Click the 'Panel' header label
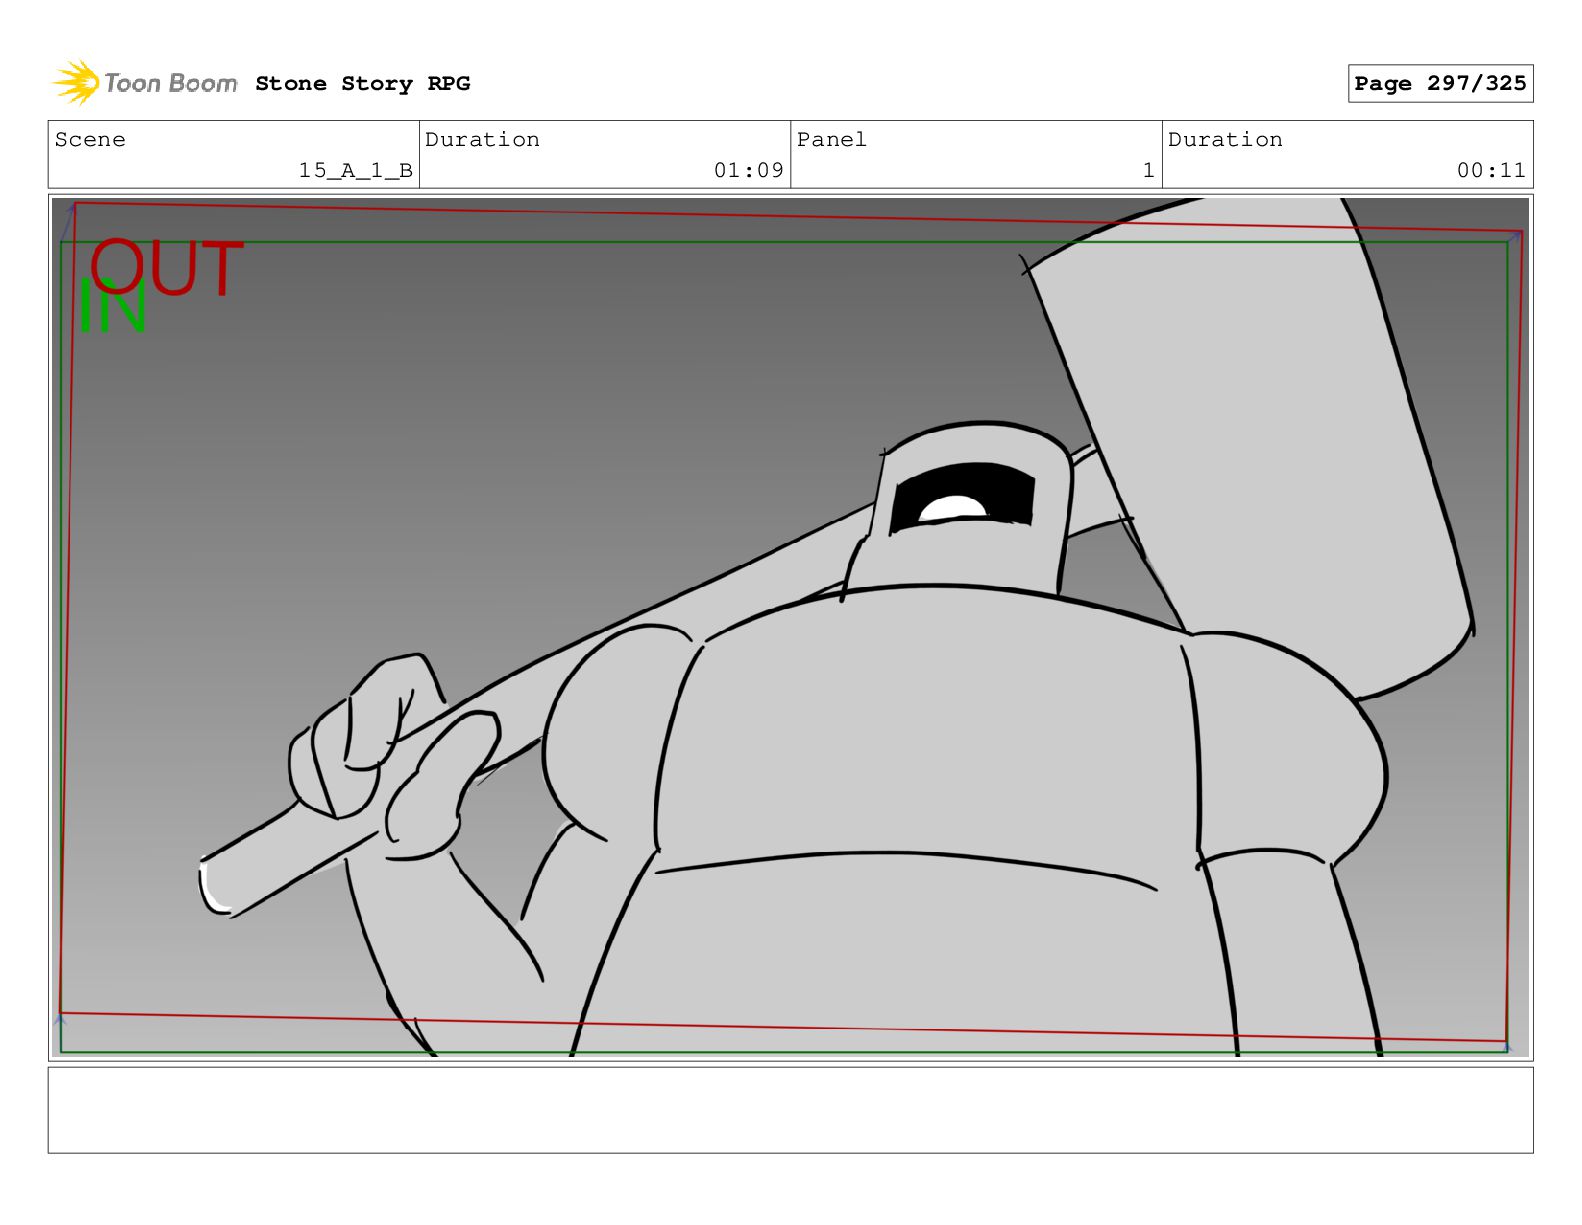 click(x=832, y=140)
